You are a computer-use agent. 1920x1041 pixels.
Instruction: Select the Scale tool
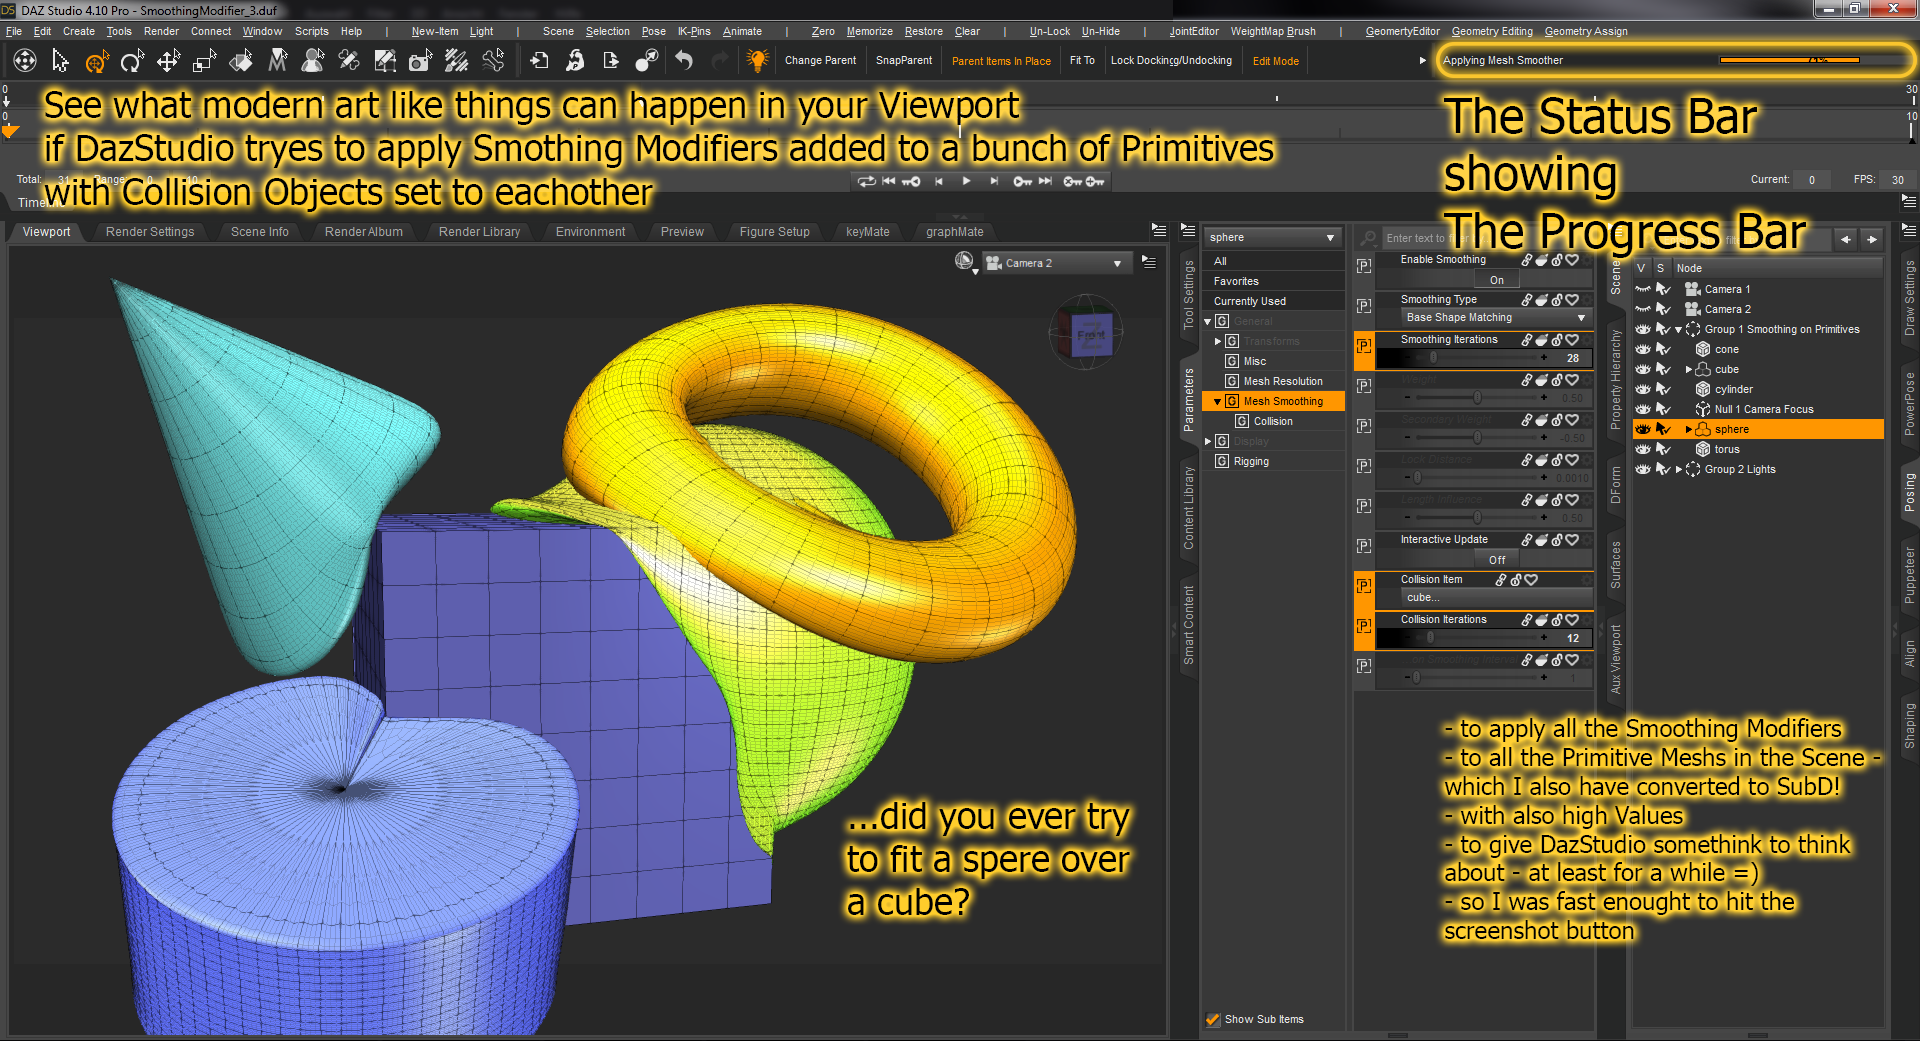(204, 61)
